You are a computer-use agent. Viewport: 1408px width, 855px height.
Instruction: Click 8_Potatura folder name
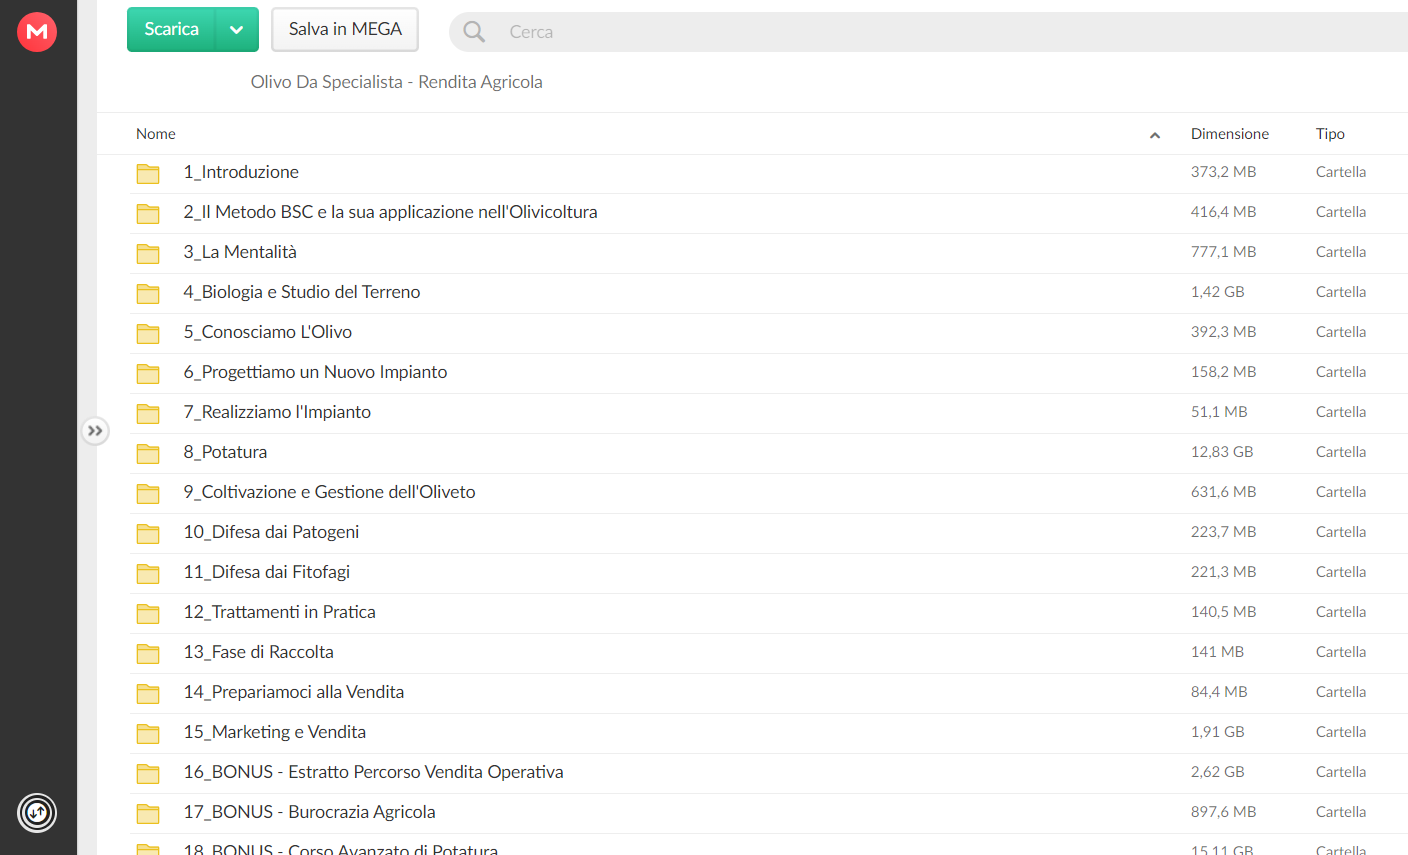225,452
